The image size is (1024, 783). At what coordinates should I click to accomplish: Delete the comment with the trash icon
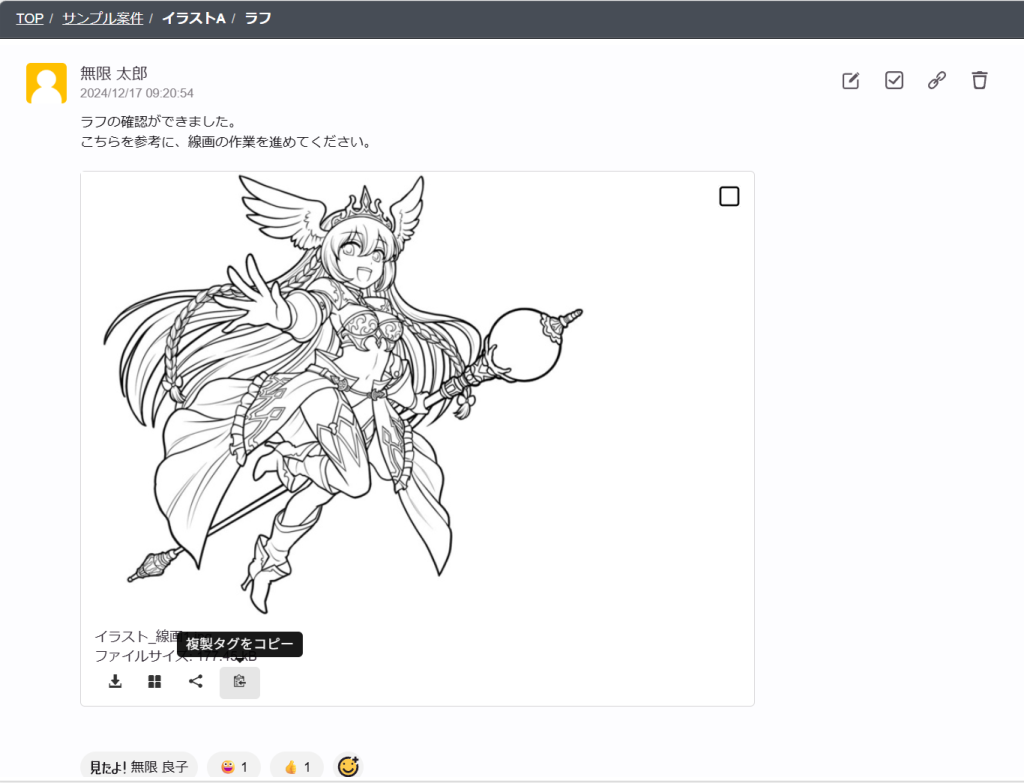980,81
